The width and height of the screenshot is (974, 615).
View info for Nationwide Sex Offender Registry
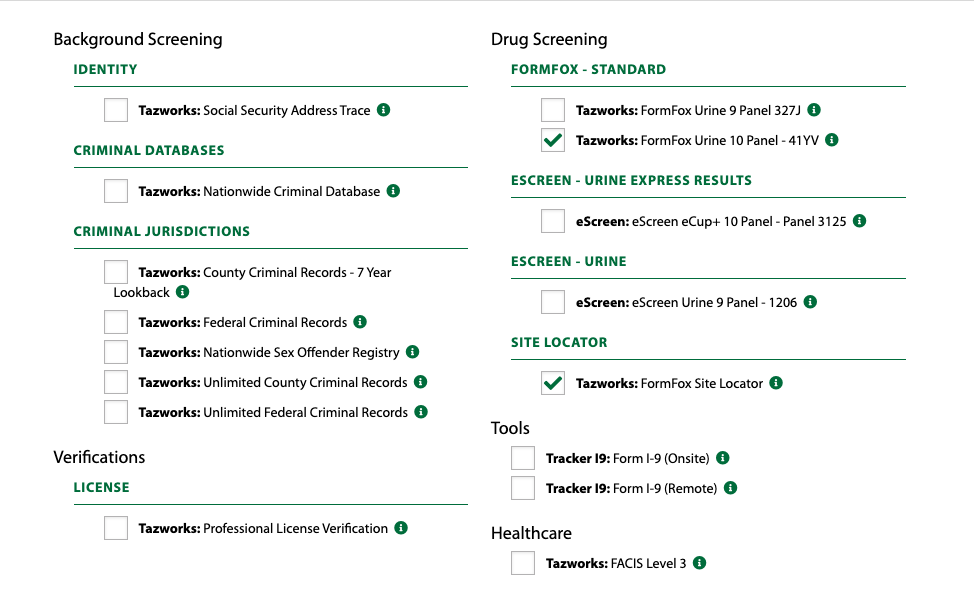pos(412,352)
